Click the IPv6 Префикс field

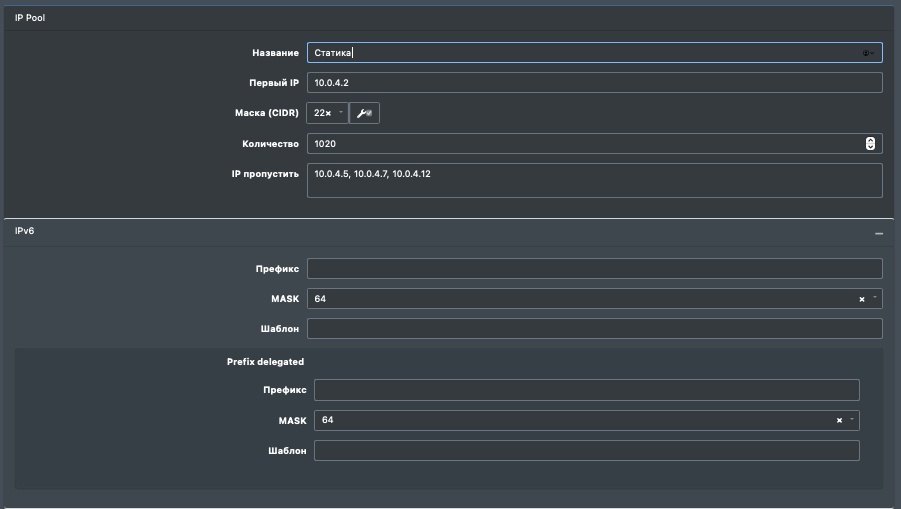(x=594, y=268)
